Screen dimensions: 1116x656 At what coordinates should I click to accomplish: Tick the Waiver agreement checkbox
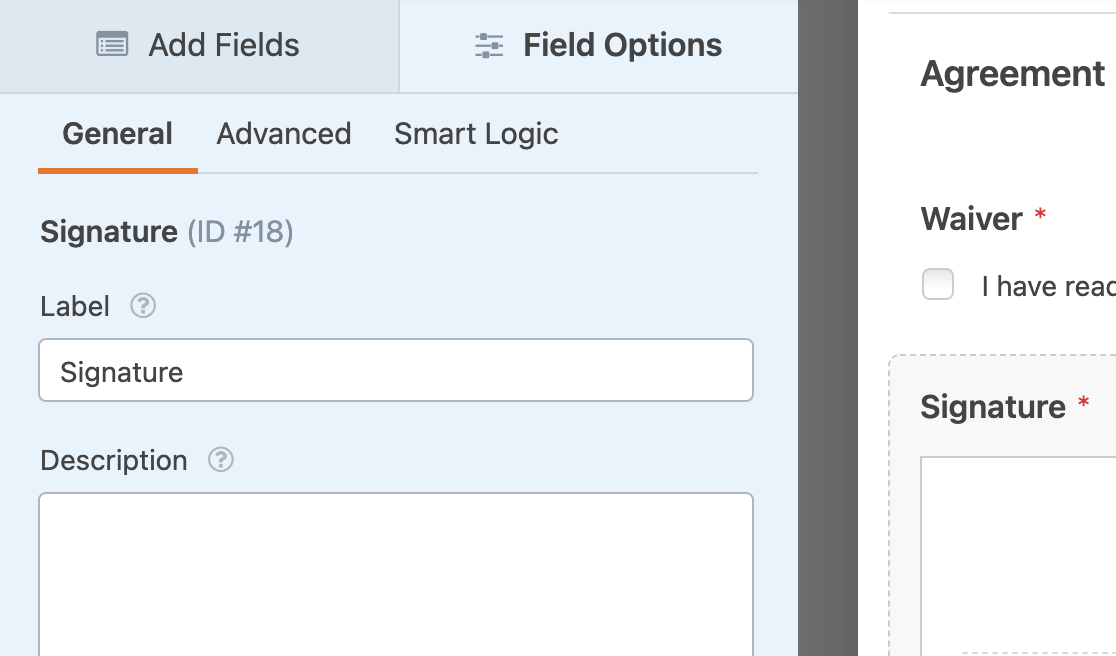937,285
